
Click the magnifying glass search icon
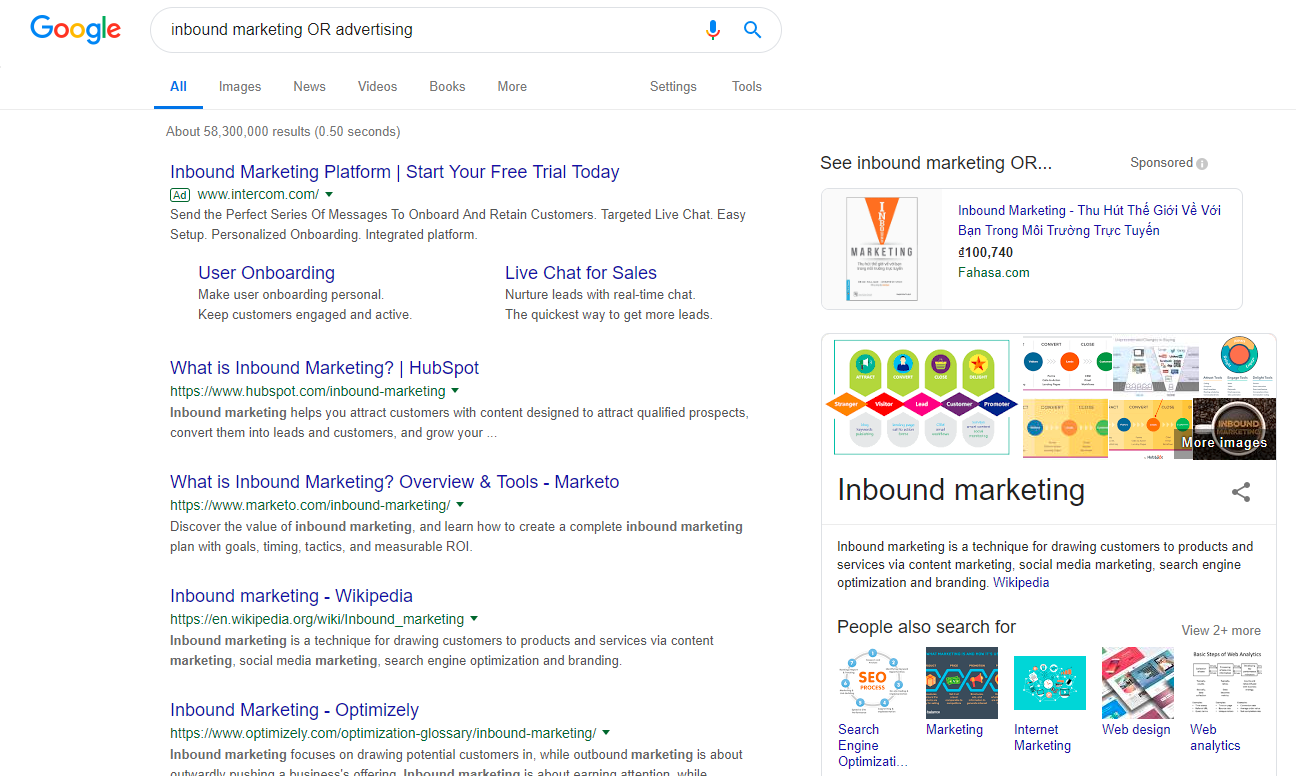753,30
